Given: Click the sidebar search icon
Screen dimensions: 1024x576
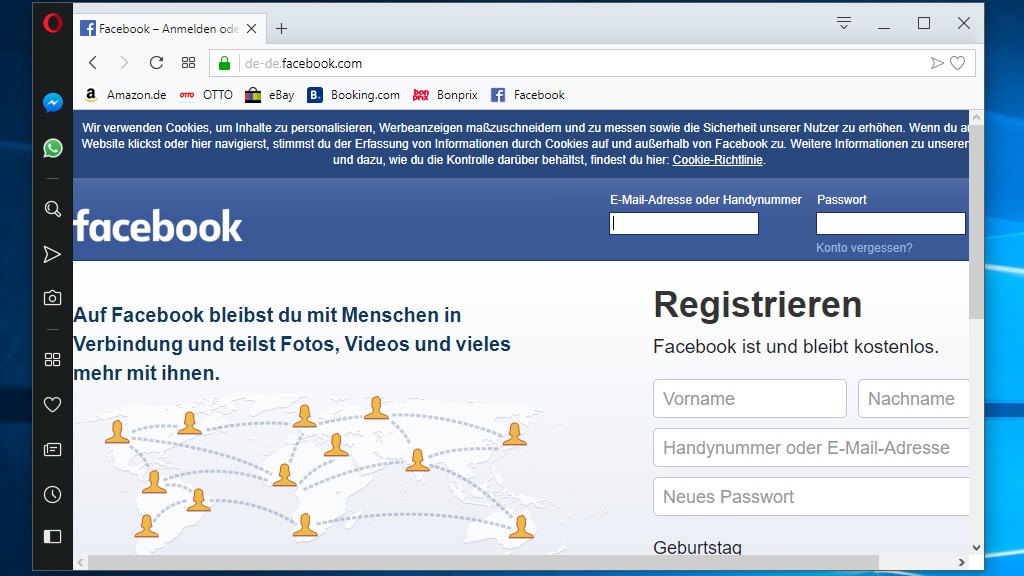Looking at the screenshot, I should point(53,209).
